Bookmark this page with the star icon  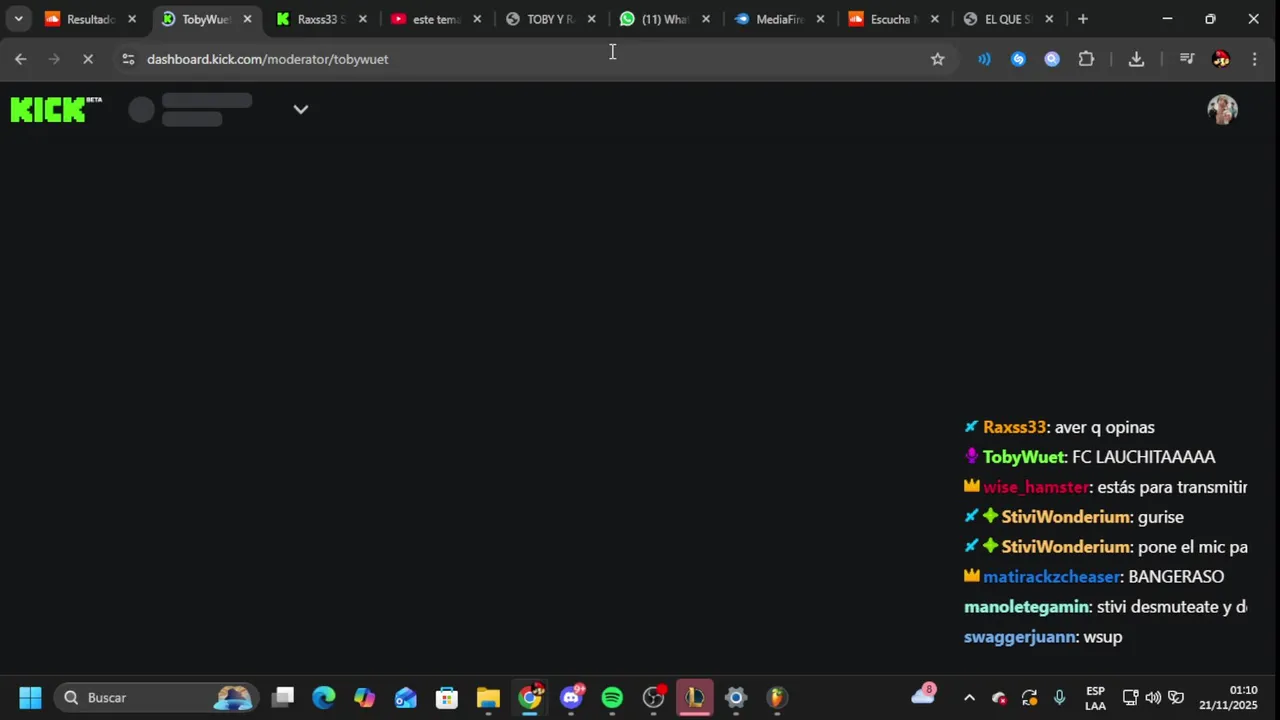937,59
